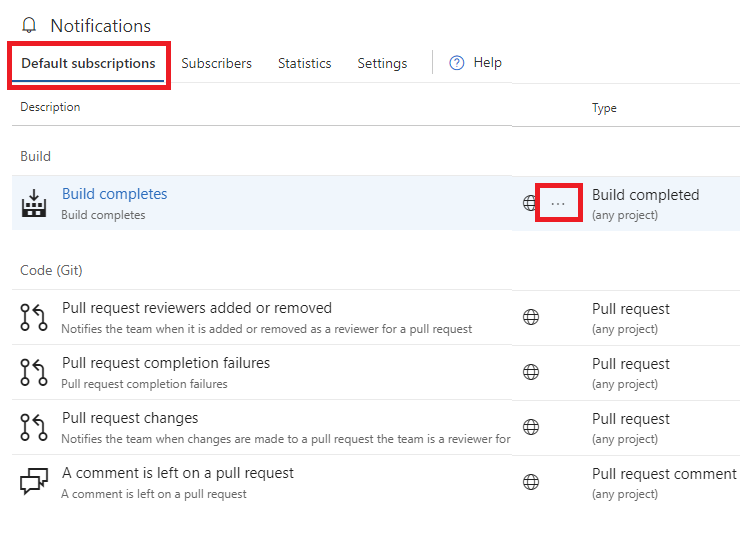This screenshot has width=740, height=535.
Task: Go to the Settings tab
Action: pos(382,63)
